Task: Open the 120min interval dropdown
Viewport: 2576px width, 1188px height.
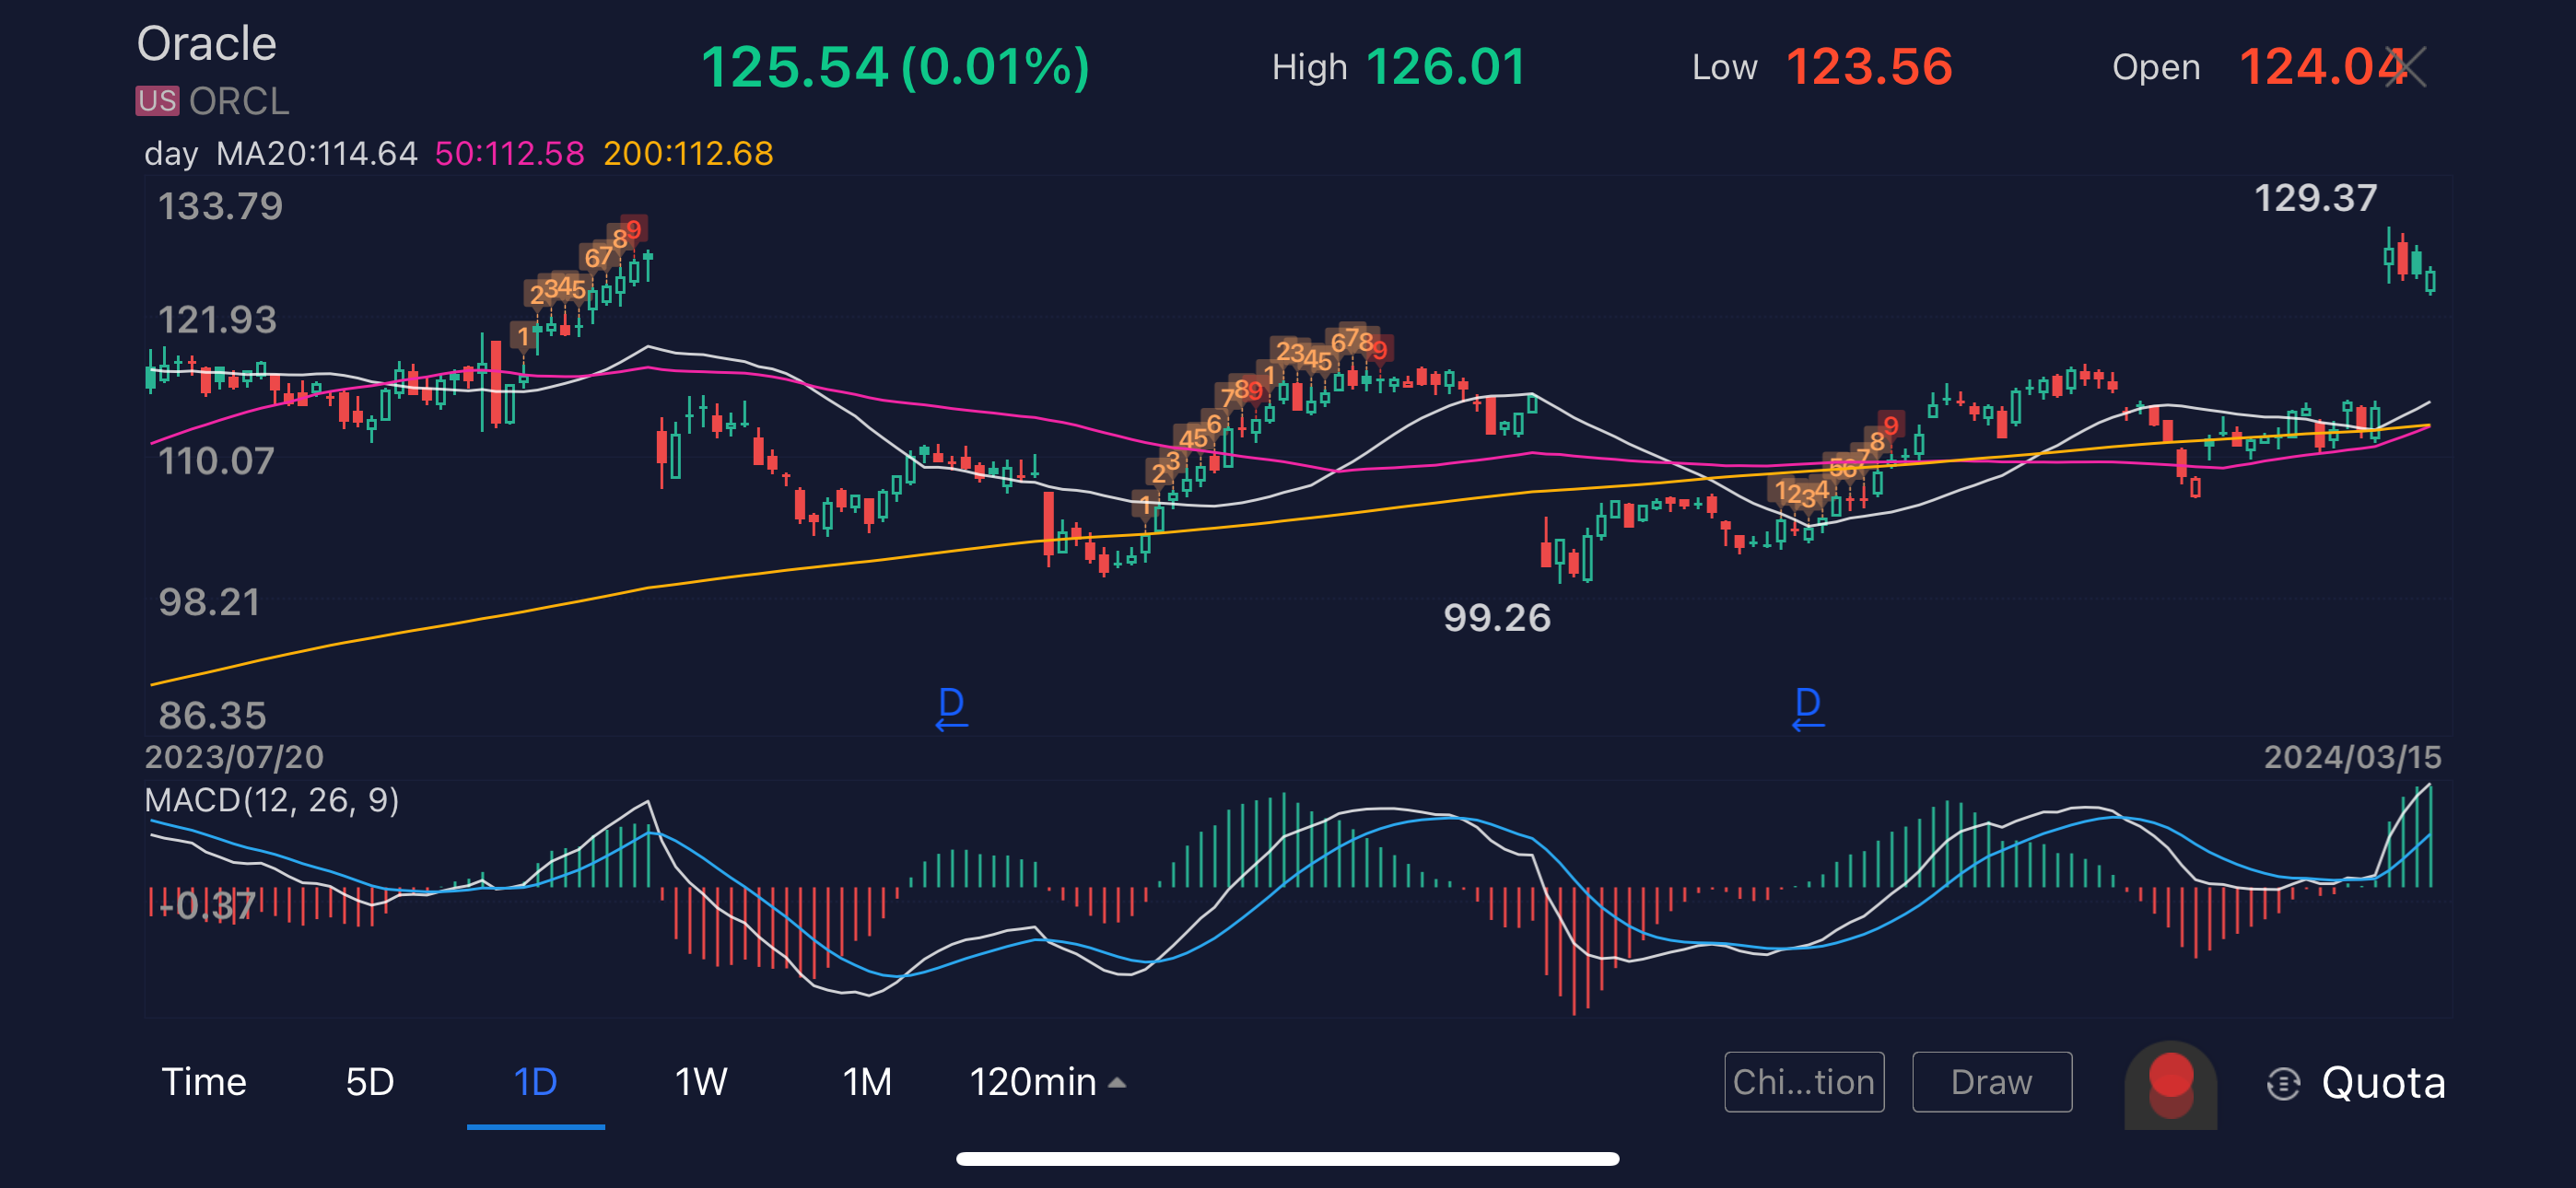Action: pos(1033,1082)
